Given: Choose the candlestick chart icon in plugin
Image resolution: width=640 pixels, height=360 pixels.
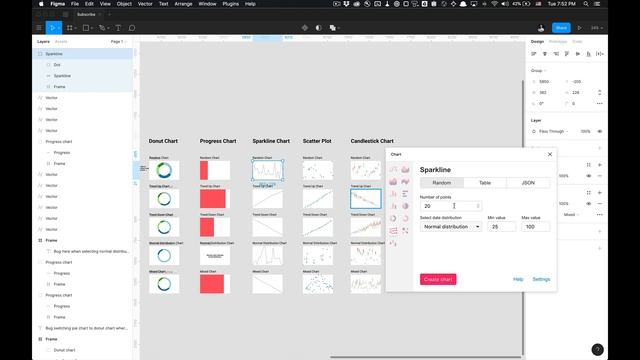Looking at the screenshot, I should [393, 243].
